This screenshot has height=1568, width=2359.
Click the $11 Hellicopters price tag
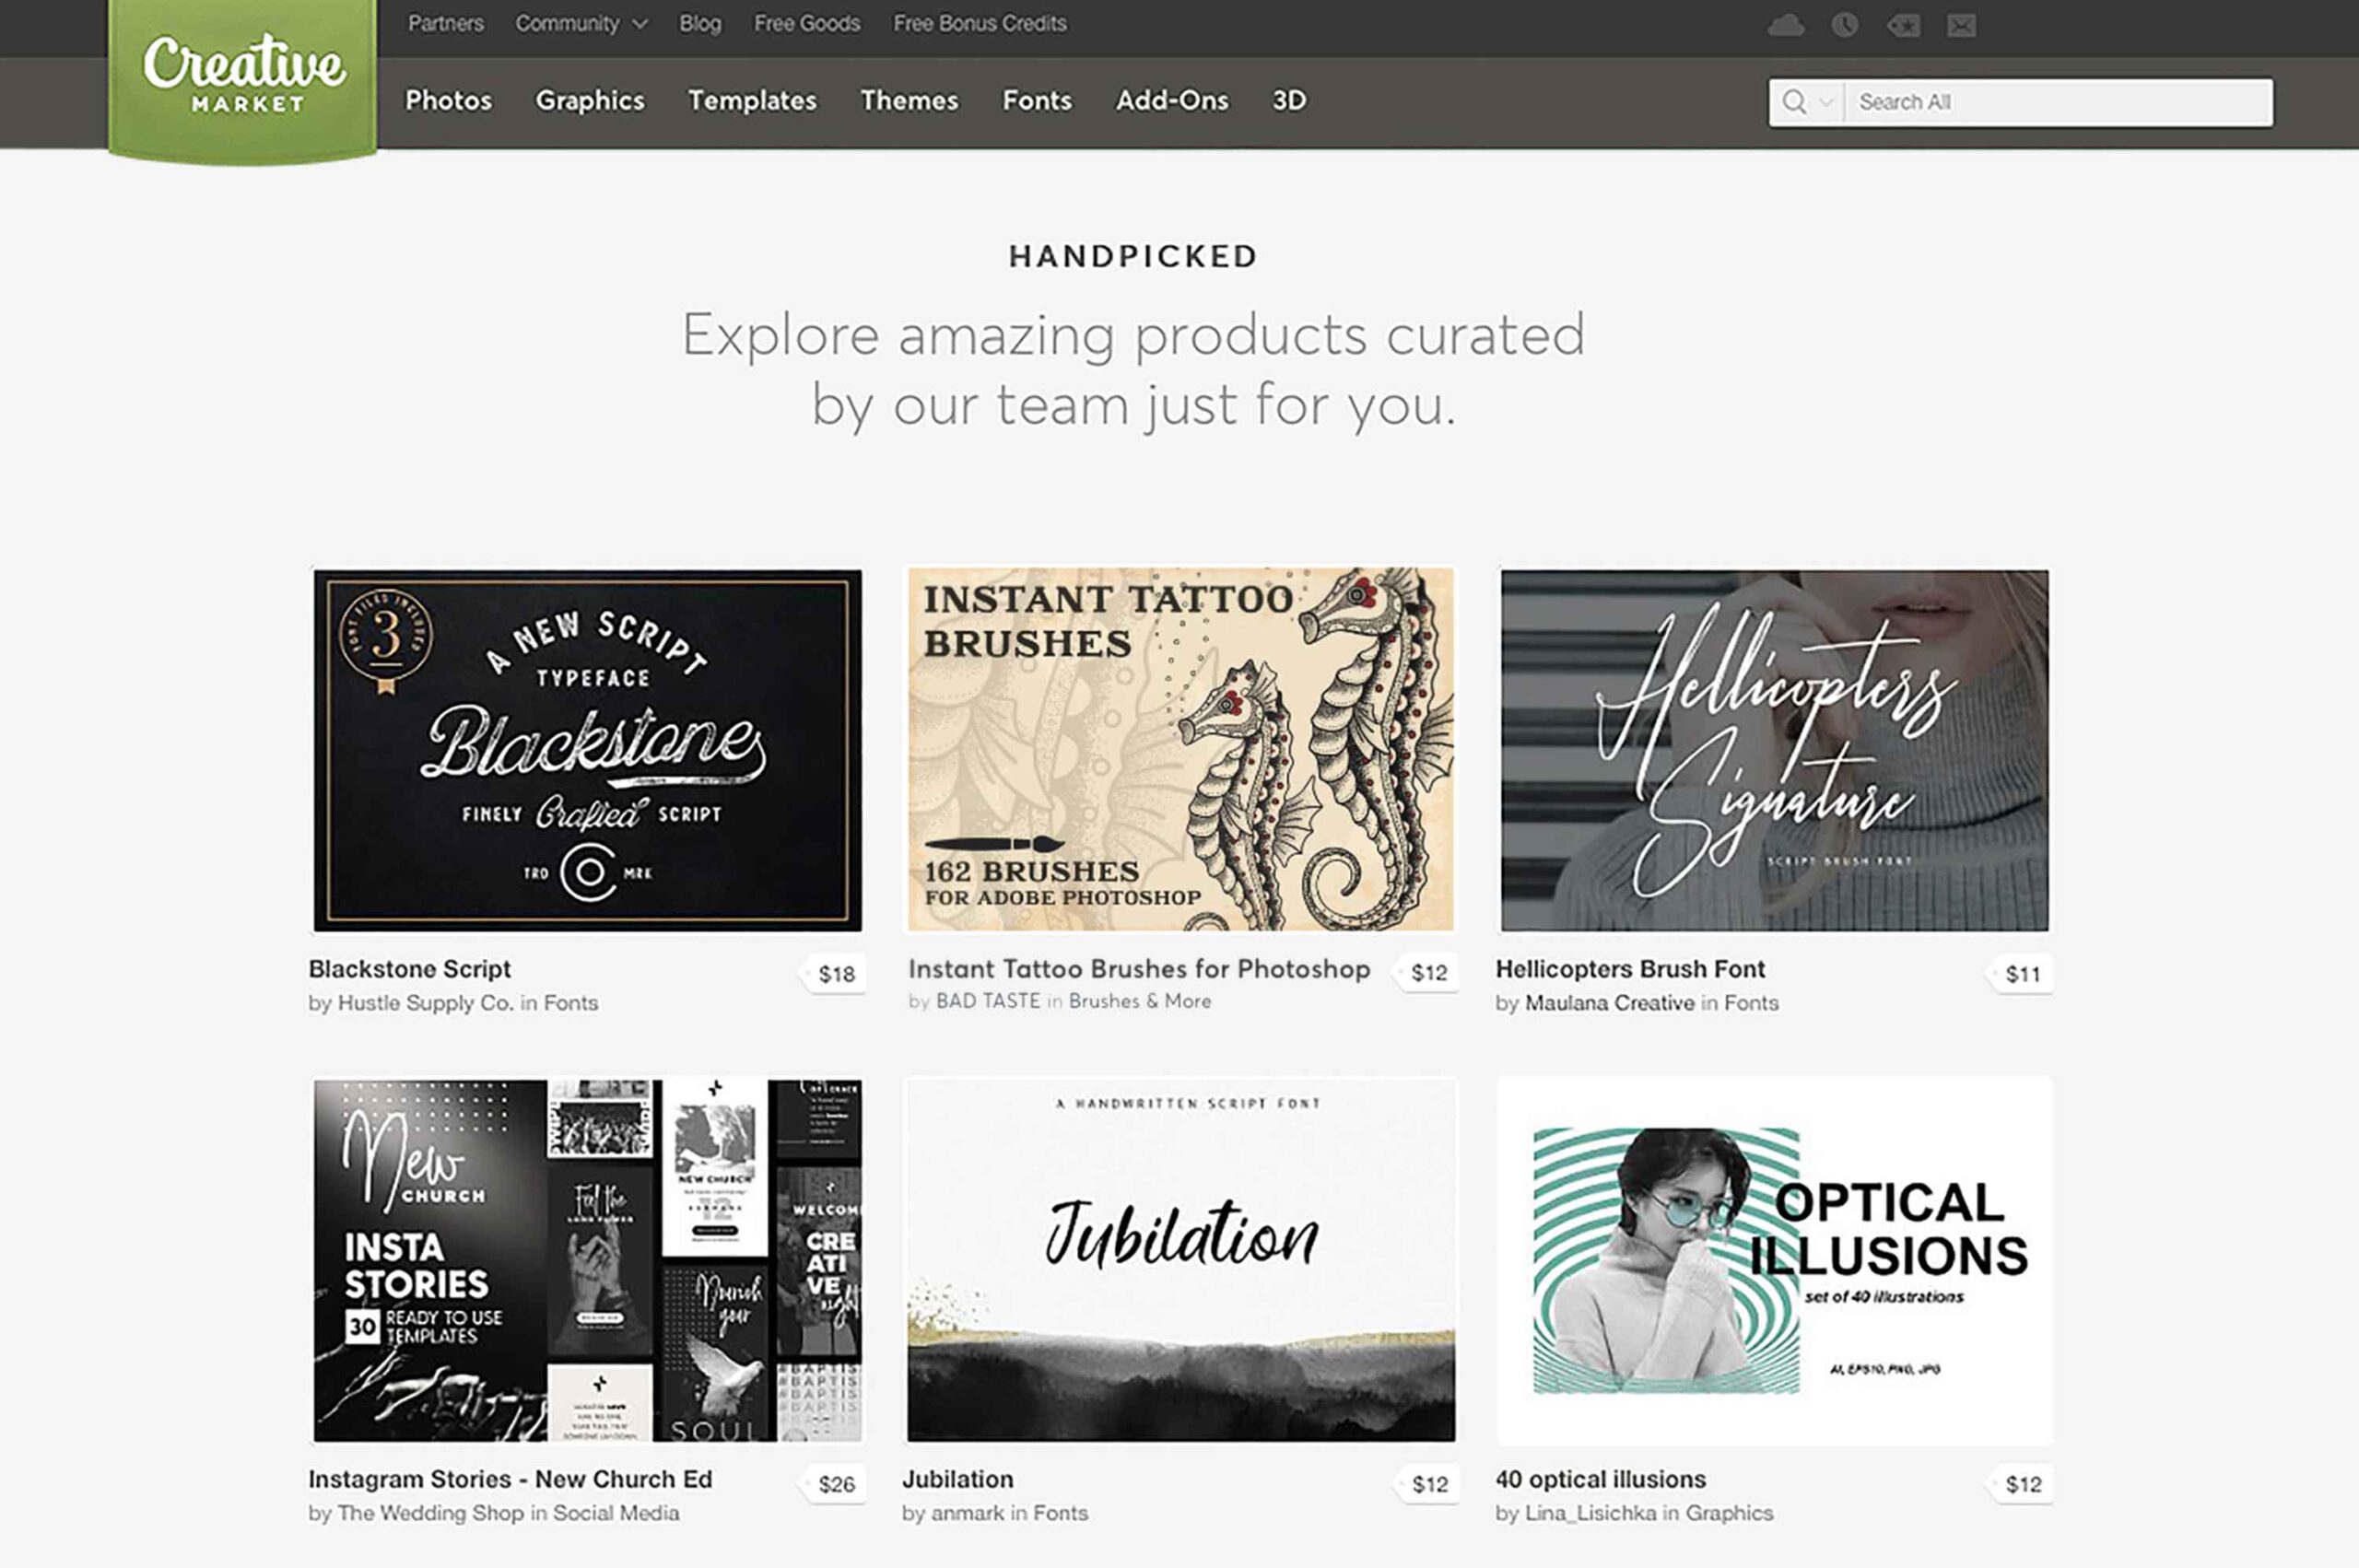2021,974
